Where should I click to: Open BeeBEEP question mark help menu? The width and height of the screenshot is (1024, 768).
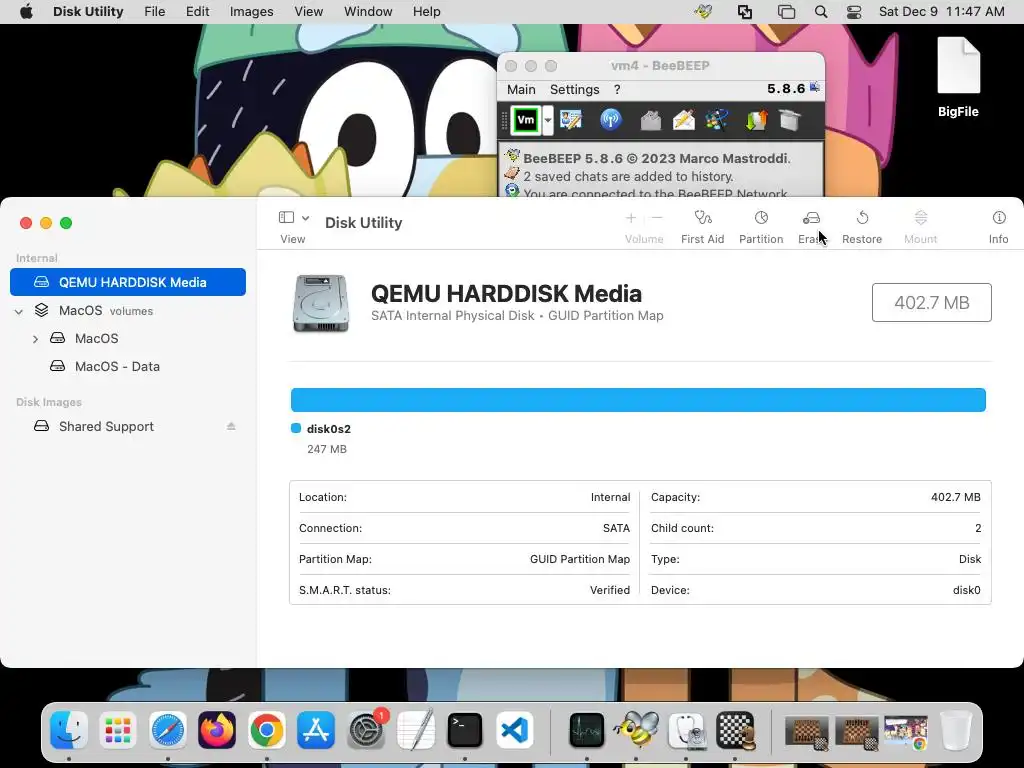point(617,89)
